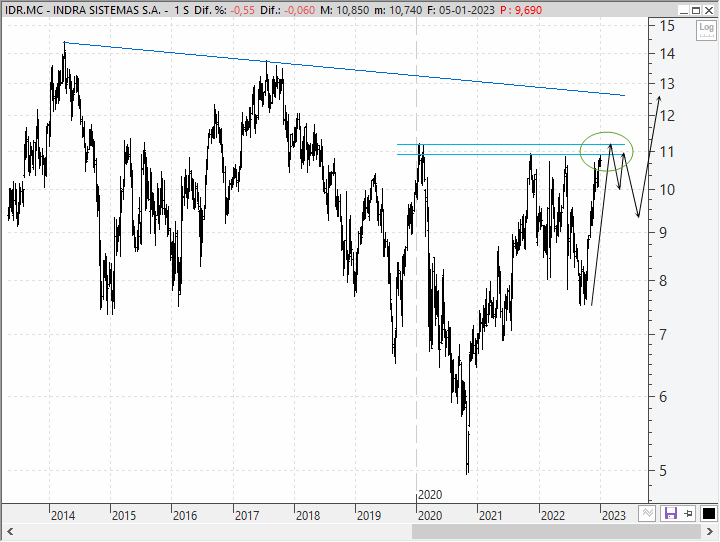Viewport: 720px width, 542px height.
Task: Click the 2020 cursor date marker label
Action: [x=430, y=495]
